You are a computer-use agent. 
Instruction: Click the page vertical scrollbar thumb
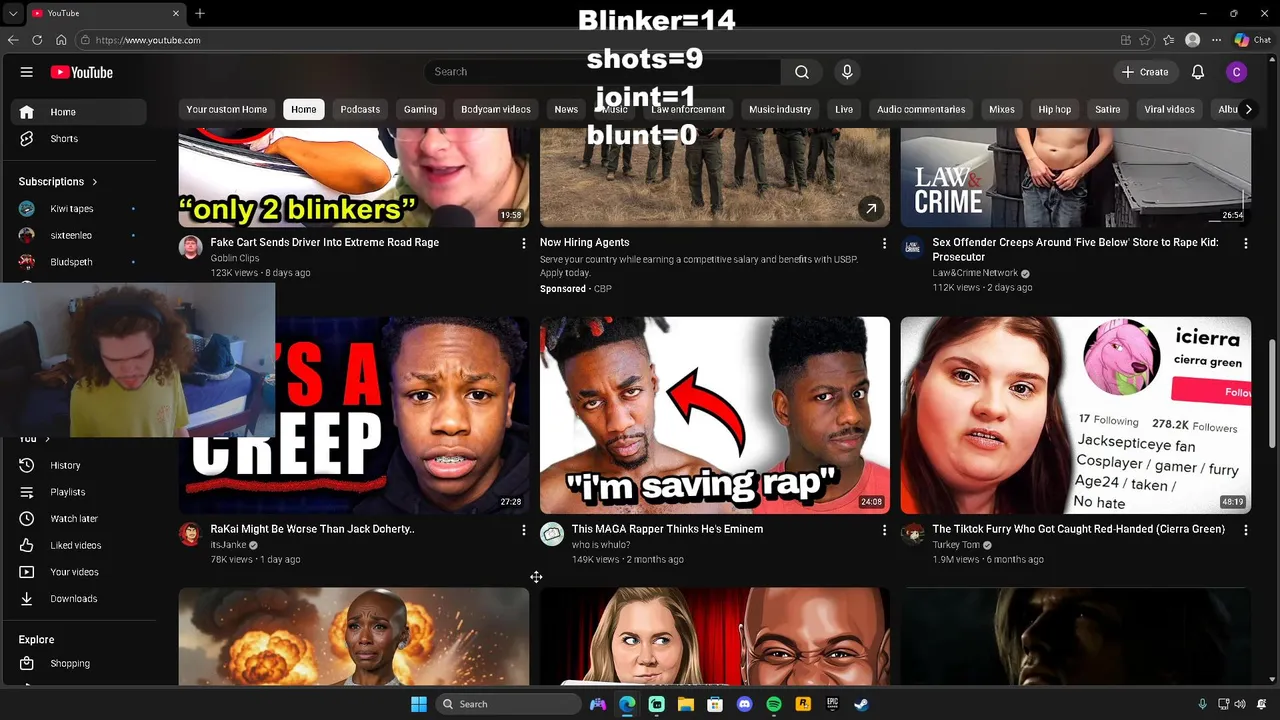1273,394
